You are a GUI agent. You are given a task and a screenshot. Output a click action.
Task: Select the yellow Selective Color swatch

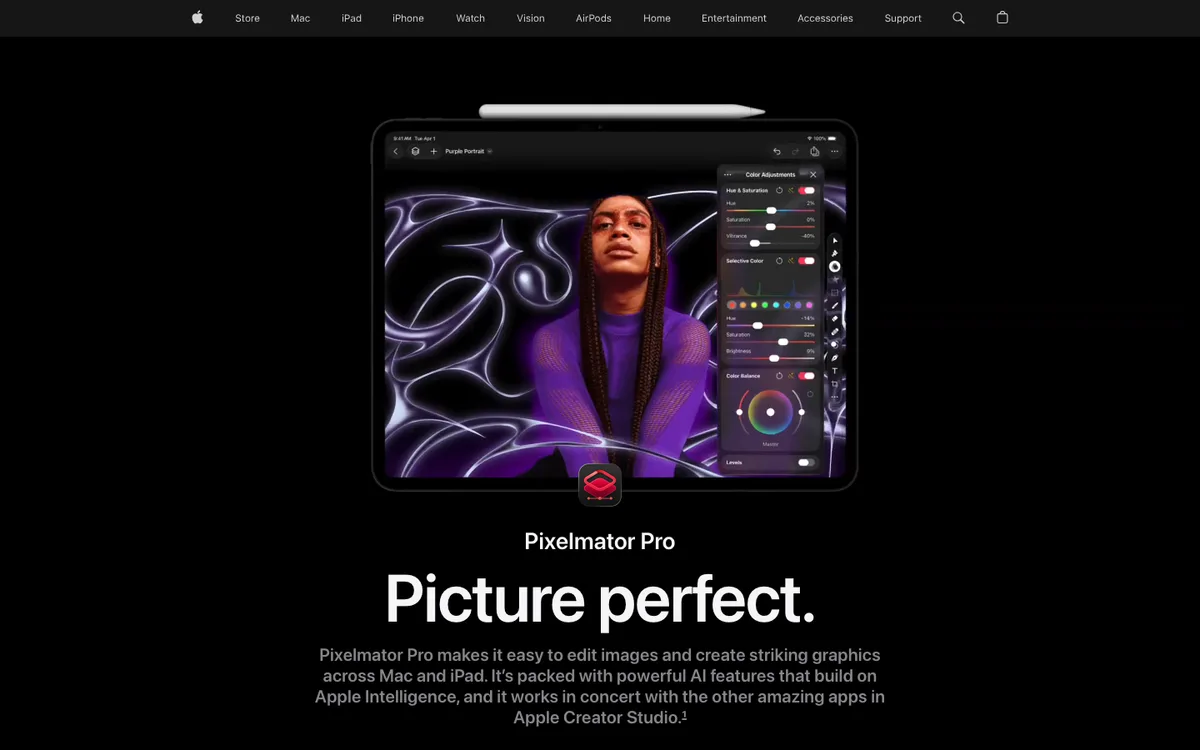[x=754, y=305]
